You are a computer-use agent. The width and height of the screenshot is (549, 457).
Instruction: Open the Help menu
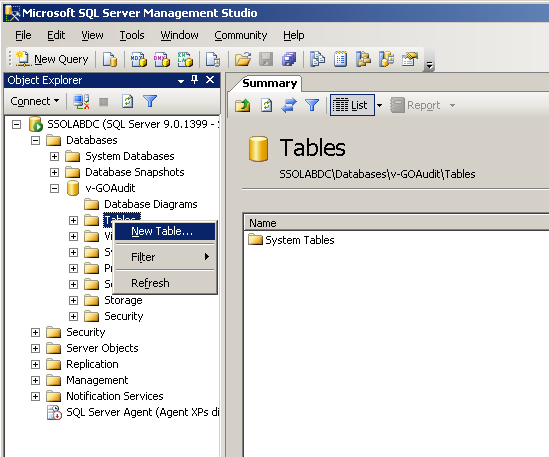coord(294,35)
